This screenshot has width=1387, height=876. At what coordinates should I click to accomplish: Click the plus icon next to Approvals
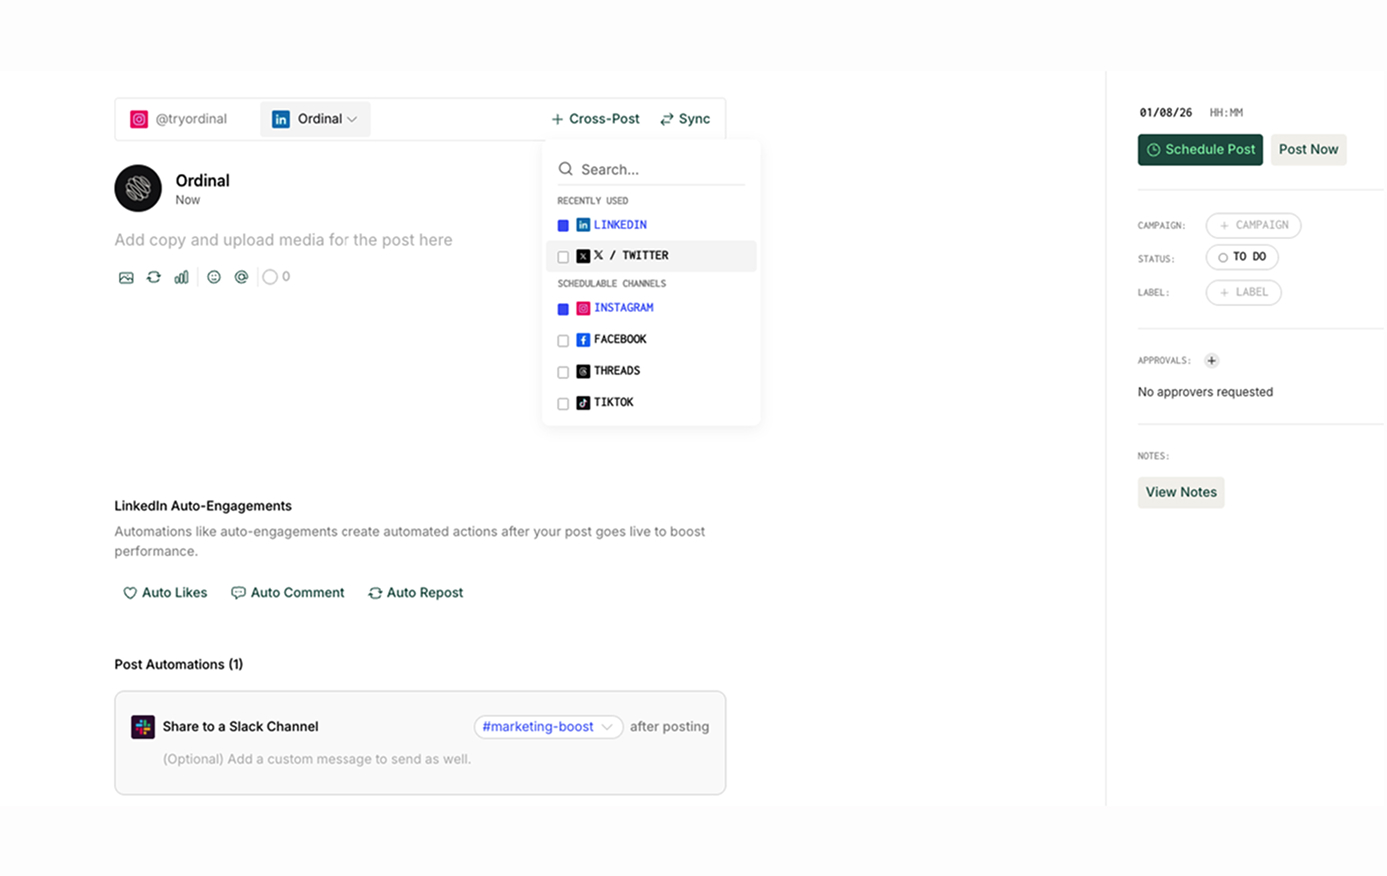[x=1212, y=361]
